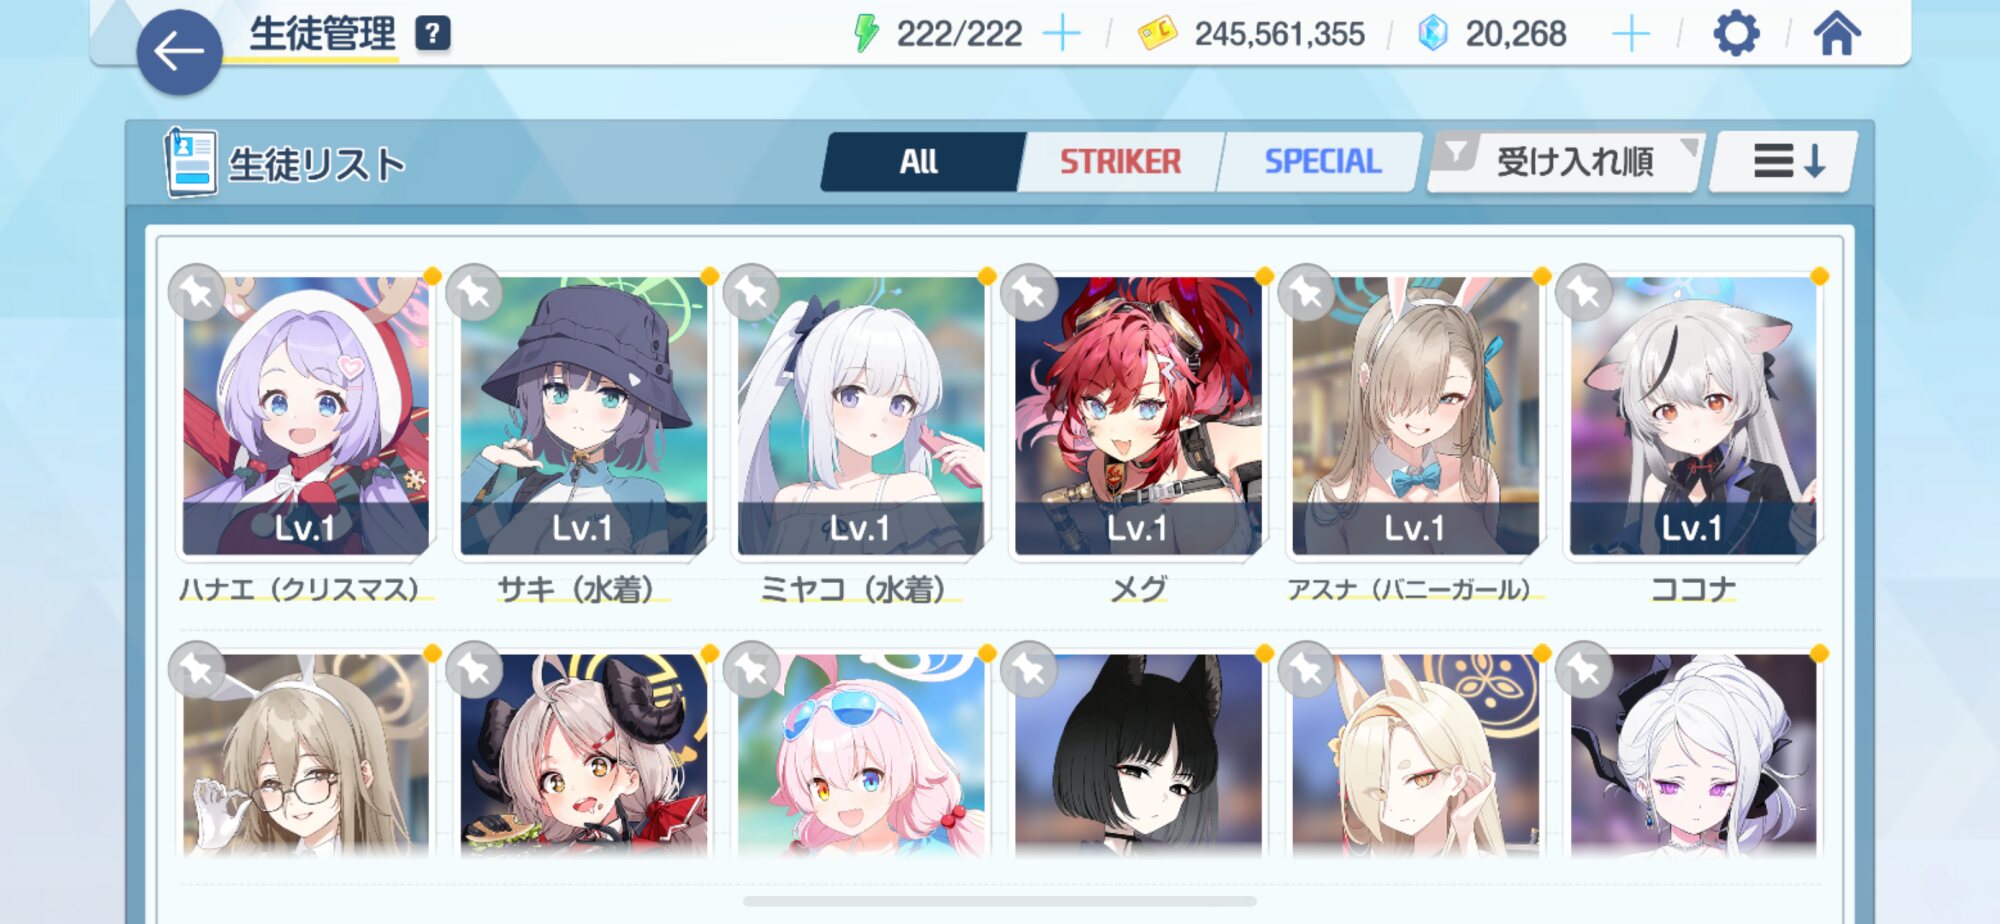Screen dimensions: 2000x924
Task: Go to the lobby with the home icon
Action: [x=1837, y=33]
